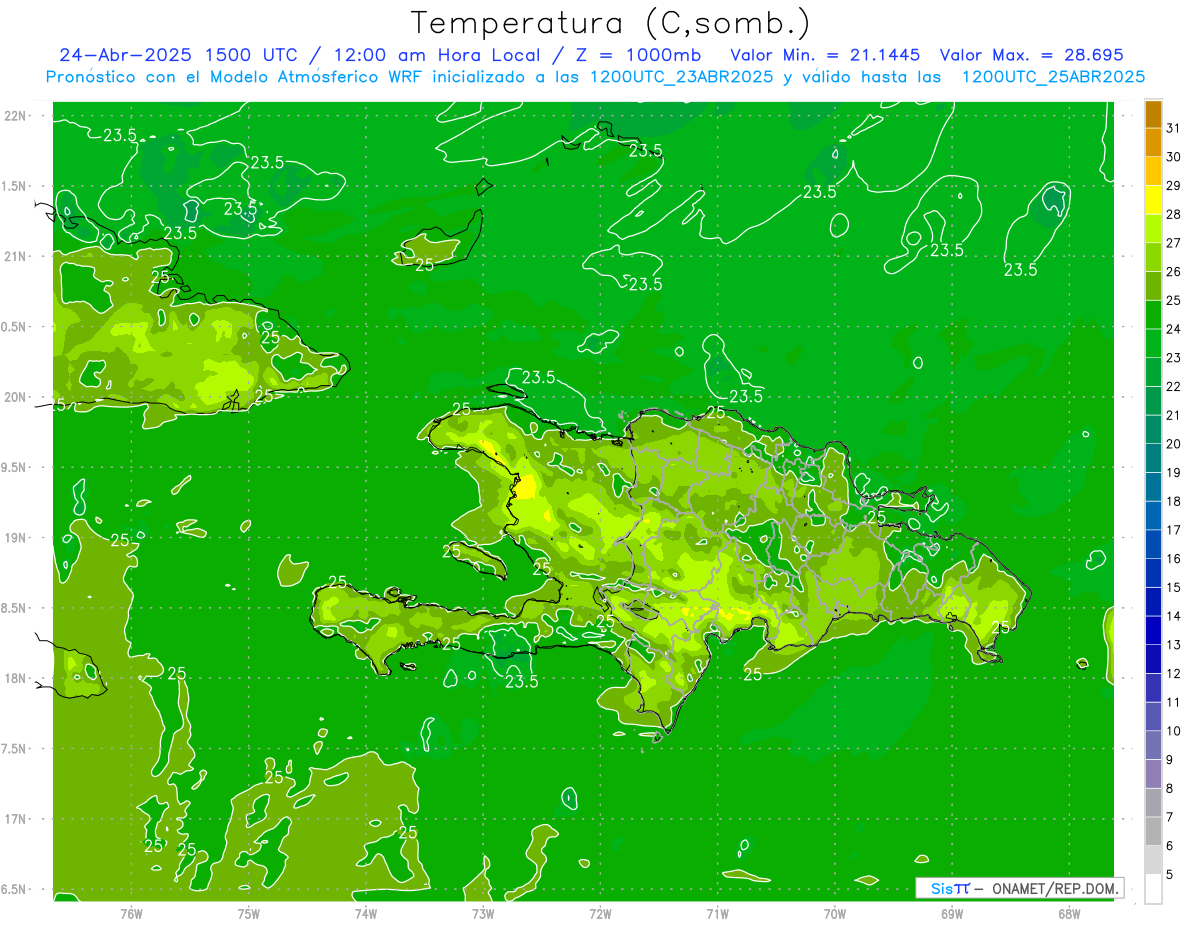
Task: Click the '1200UTC_25ABR2025' valid-until time text
Action: (x=1053, y=76)
